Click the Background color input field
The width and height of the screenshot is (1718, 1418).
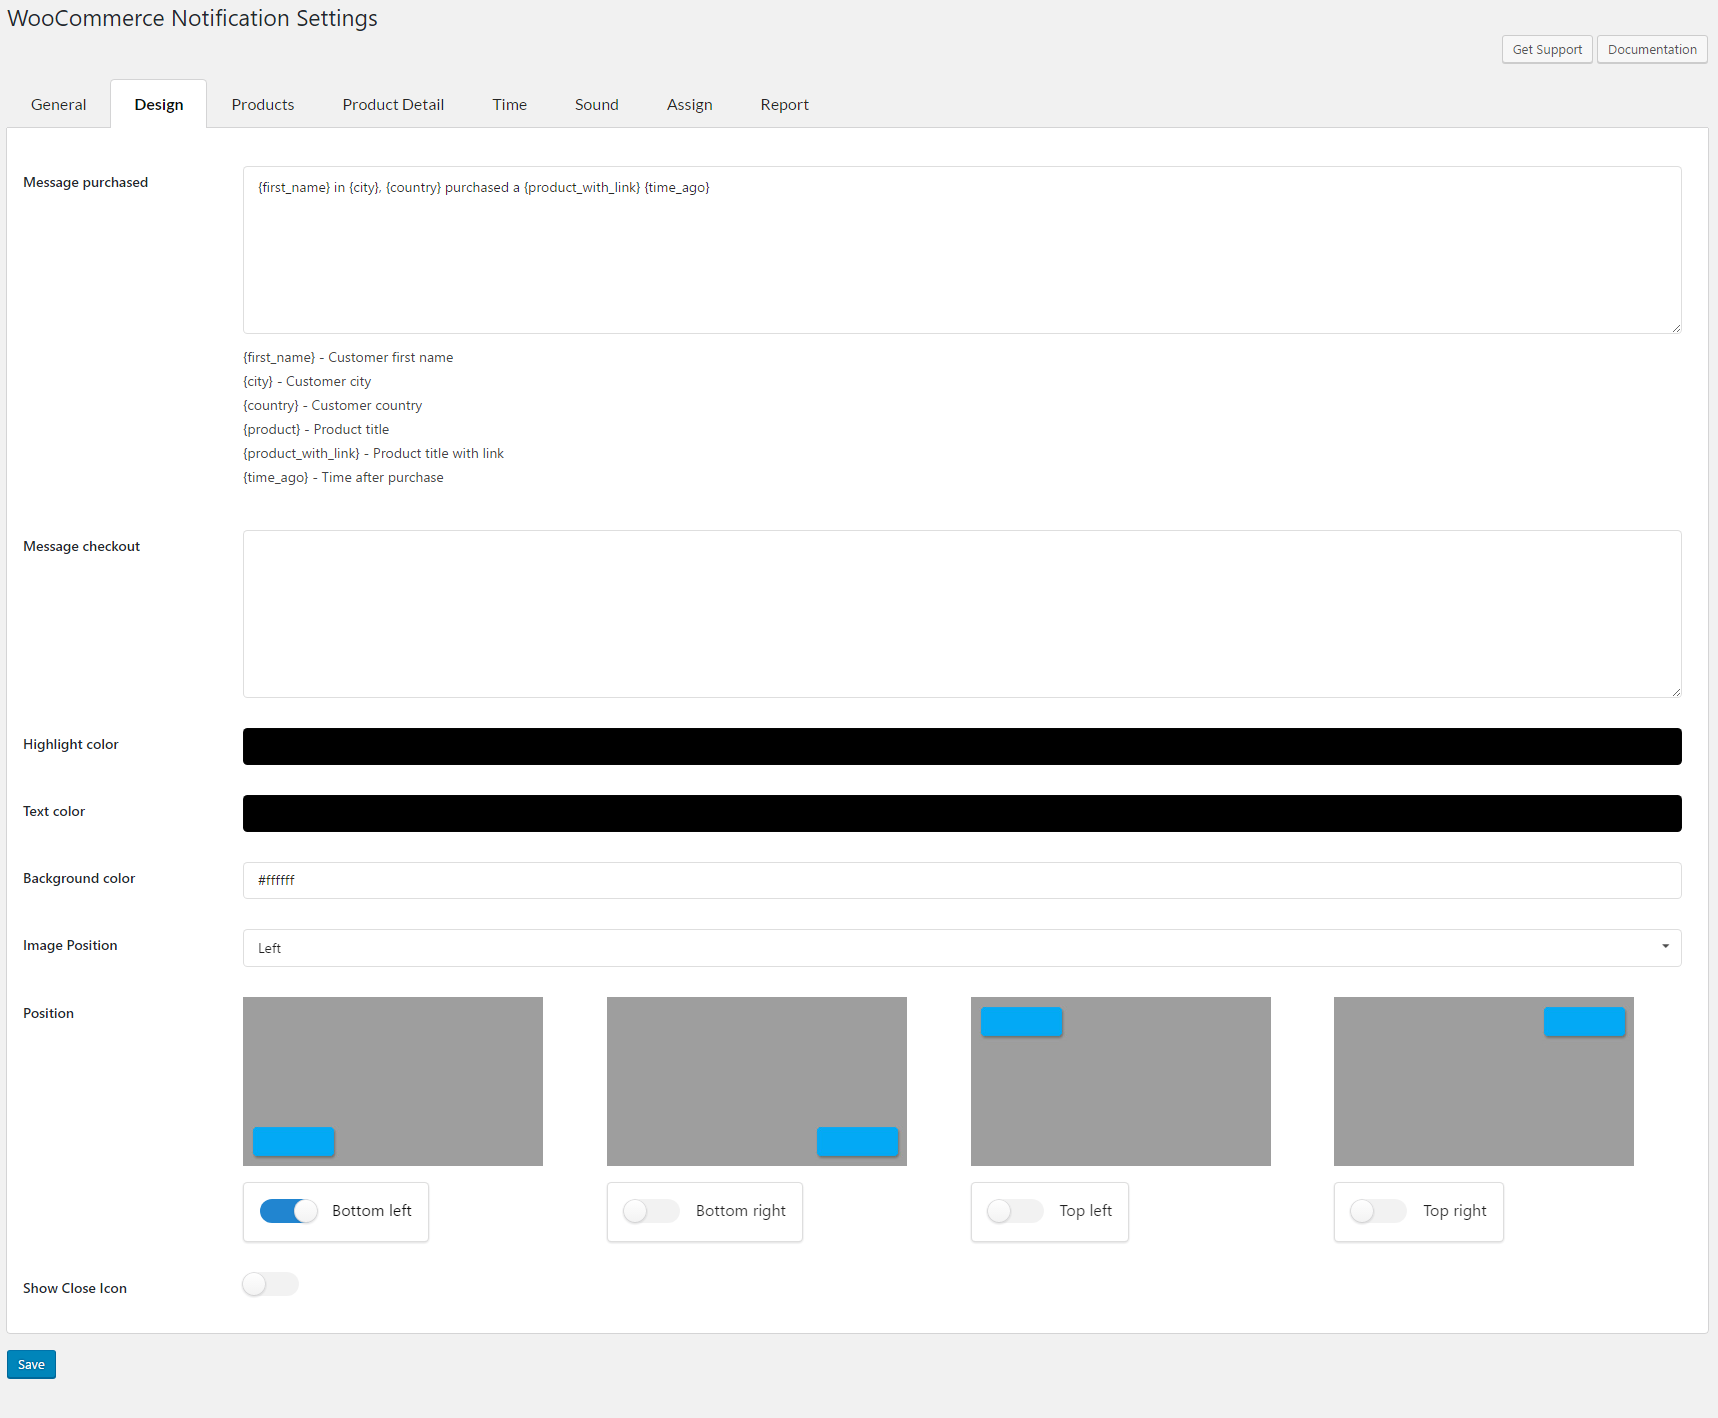pyautogui.click(x=961, y=880)
